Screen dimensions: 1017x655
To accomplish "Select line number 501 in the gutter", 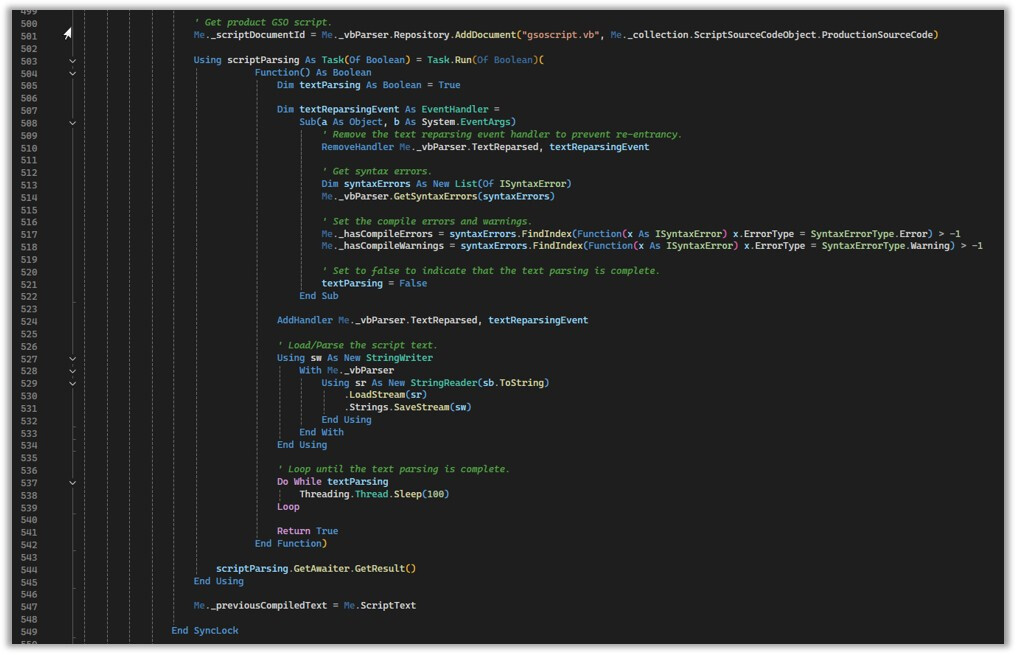I will click(x=29, y=36).
